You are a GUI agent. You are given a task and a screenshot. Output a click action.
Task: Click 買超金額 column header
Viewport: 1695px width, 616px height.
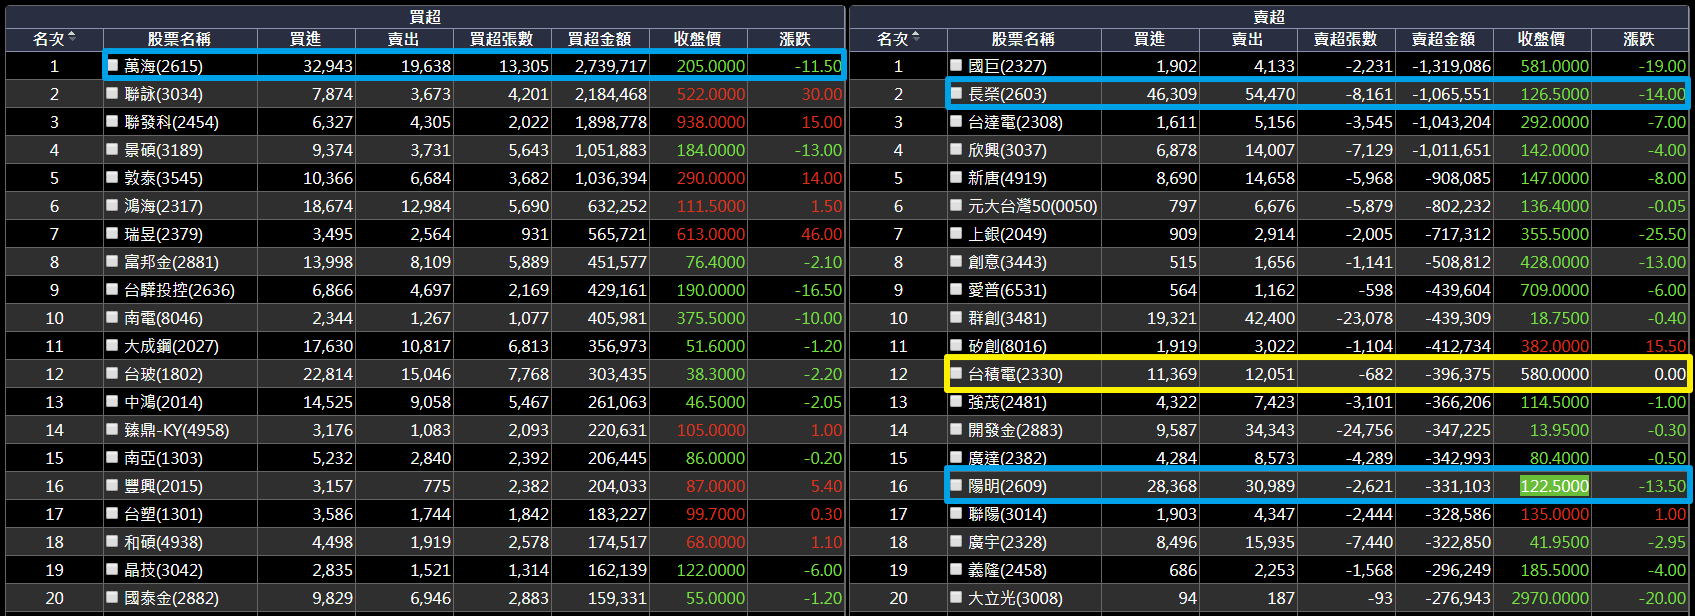(x=600, y=39)
